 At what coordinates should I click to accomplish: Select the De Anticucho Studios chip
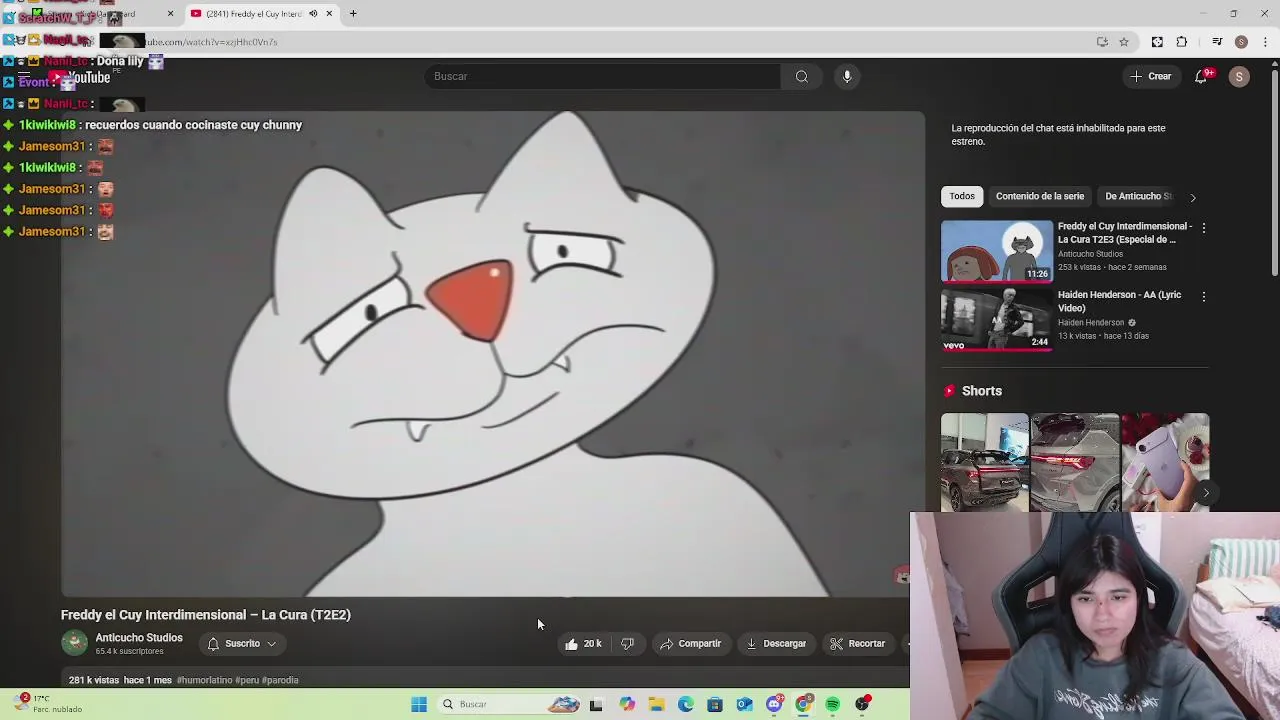1138,196
